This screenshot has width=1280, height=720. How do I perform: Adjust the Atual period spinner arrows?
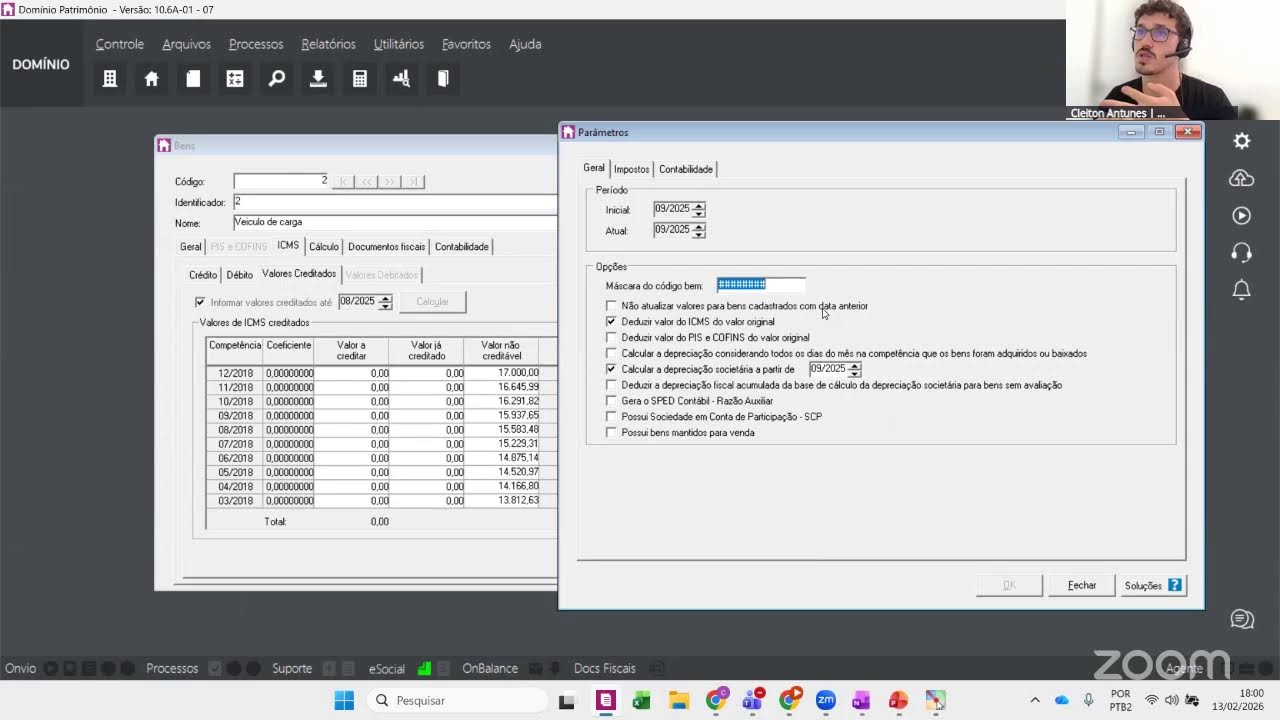[699, 230]
